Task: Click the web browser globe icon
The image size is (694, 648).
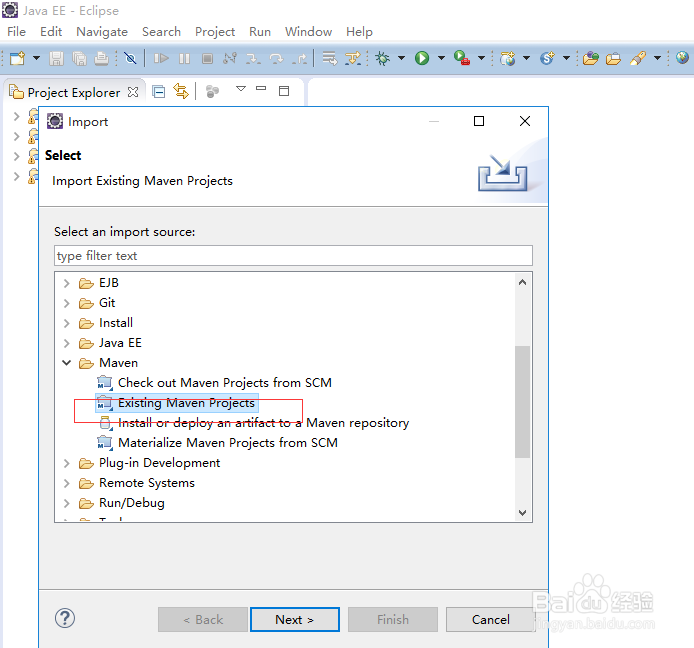Action: 682,58
